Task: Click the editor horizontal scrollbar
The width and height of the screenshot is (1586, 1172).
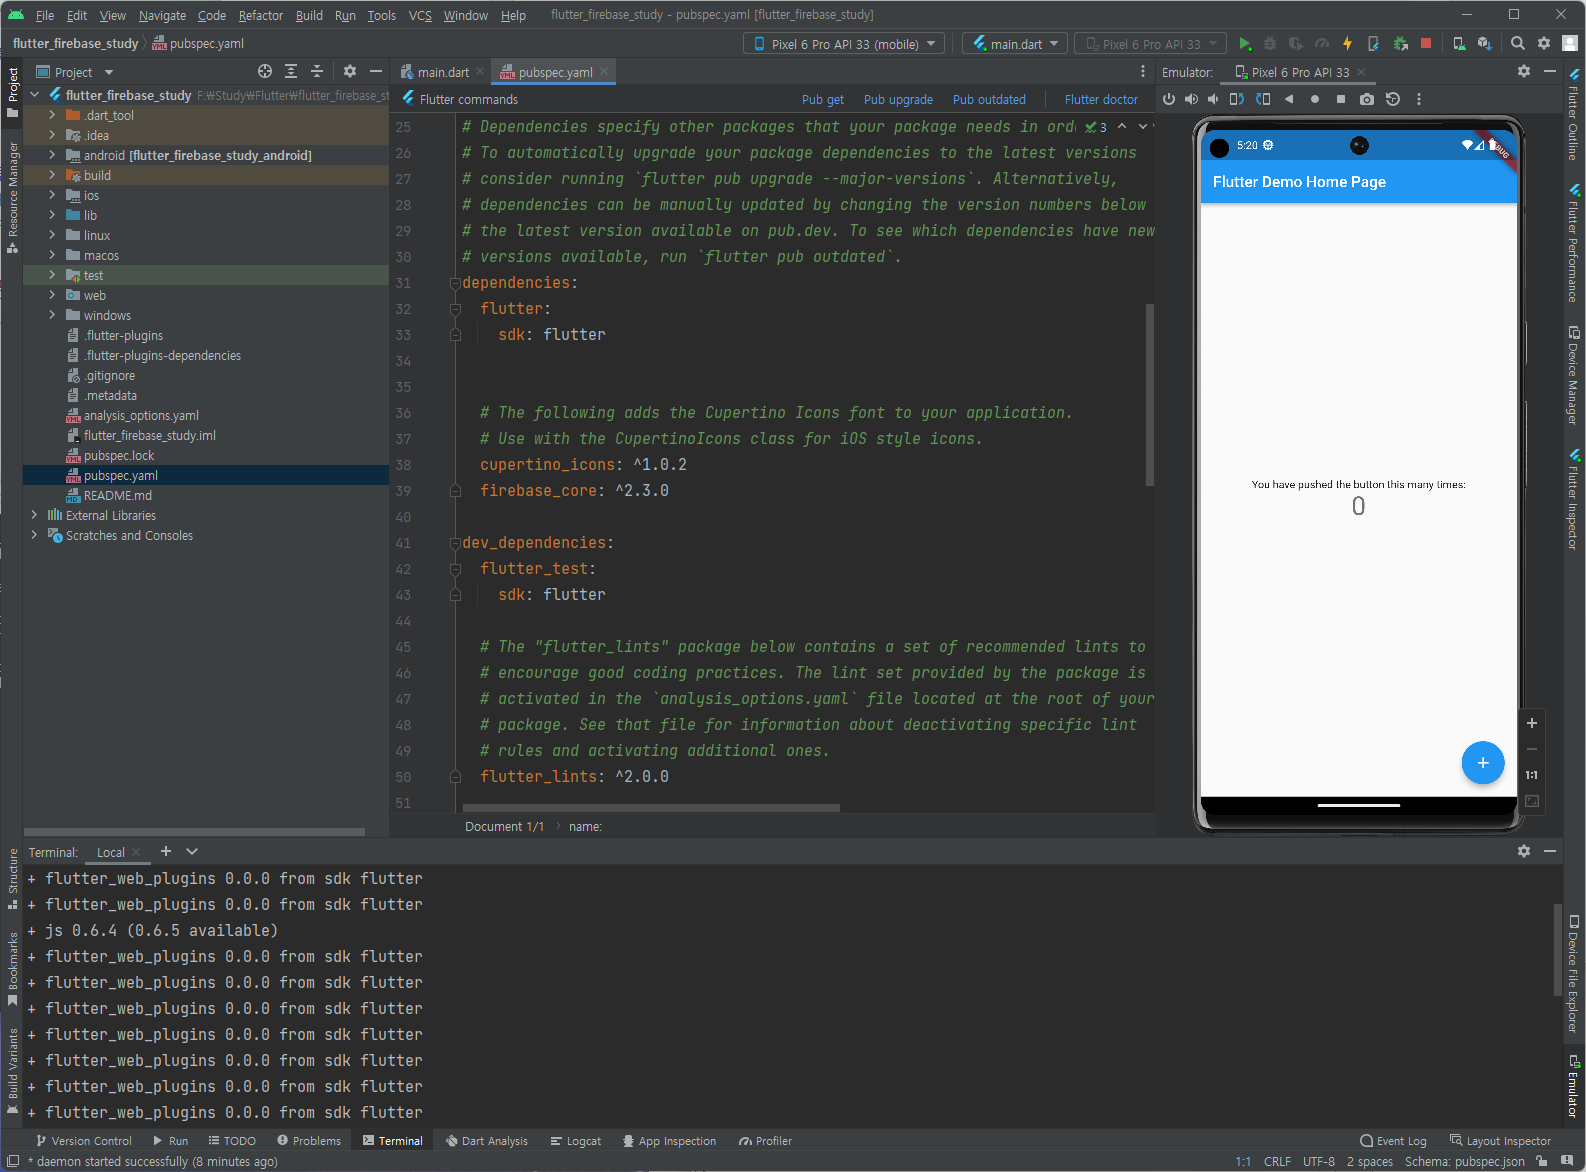Action: [x=651, y=807]
